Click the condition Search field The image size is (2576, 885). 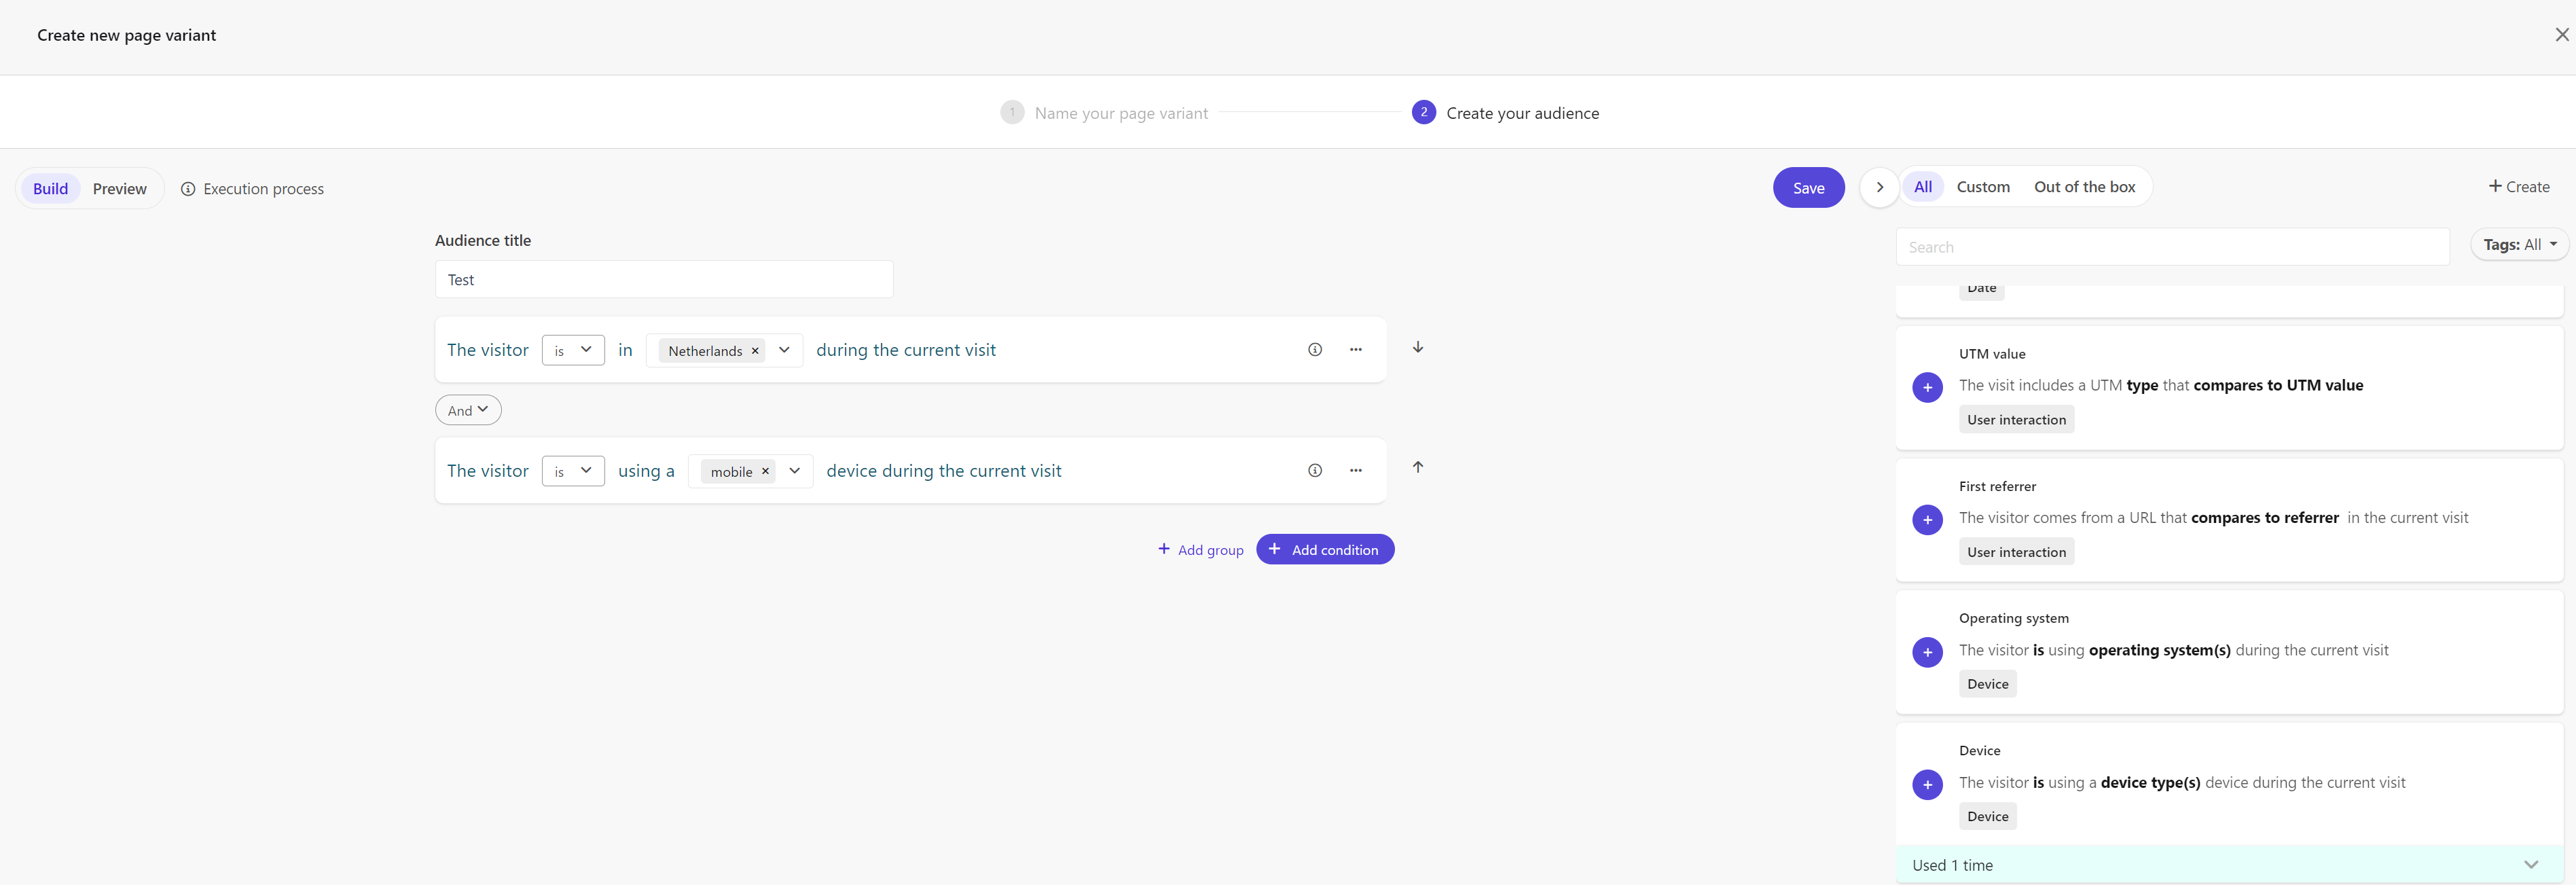(2171, 247)
